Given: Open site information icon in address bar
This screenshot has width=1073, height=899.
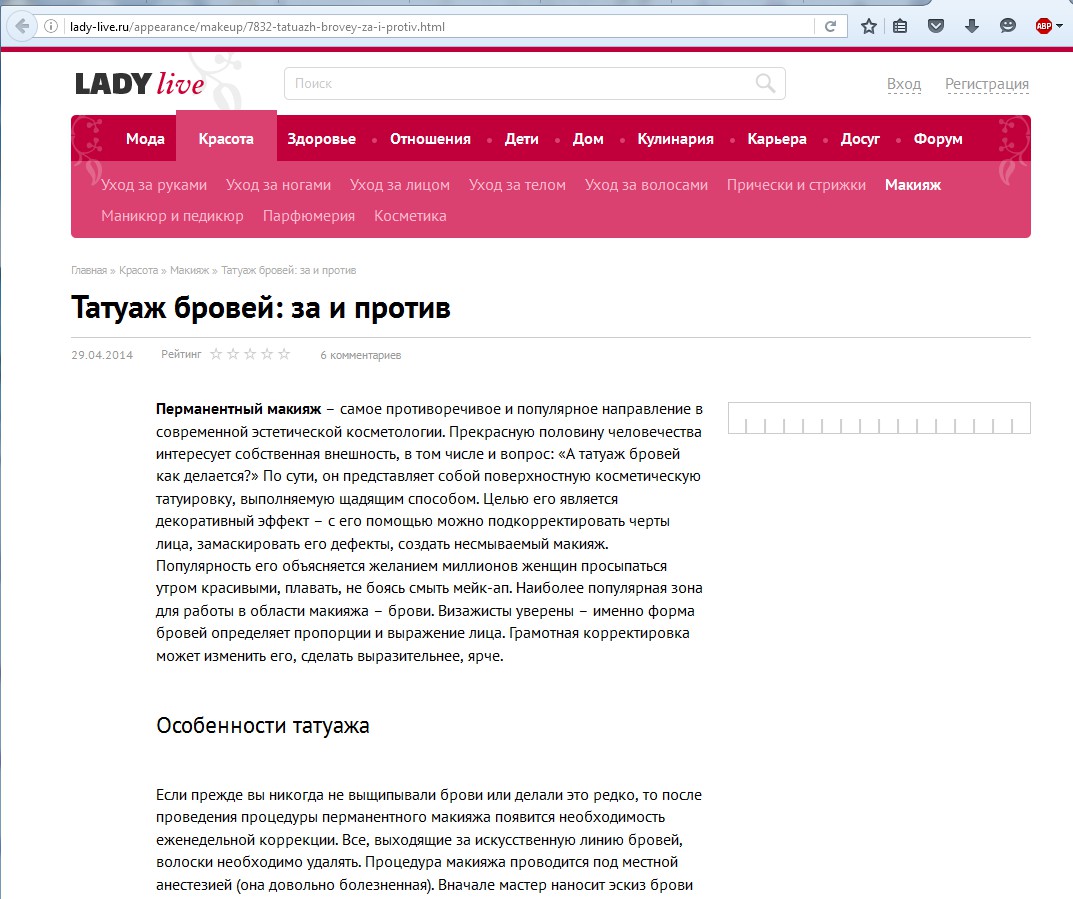Looking at the screenshot, I should click(x=51, y=27).
